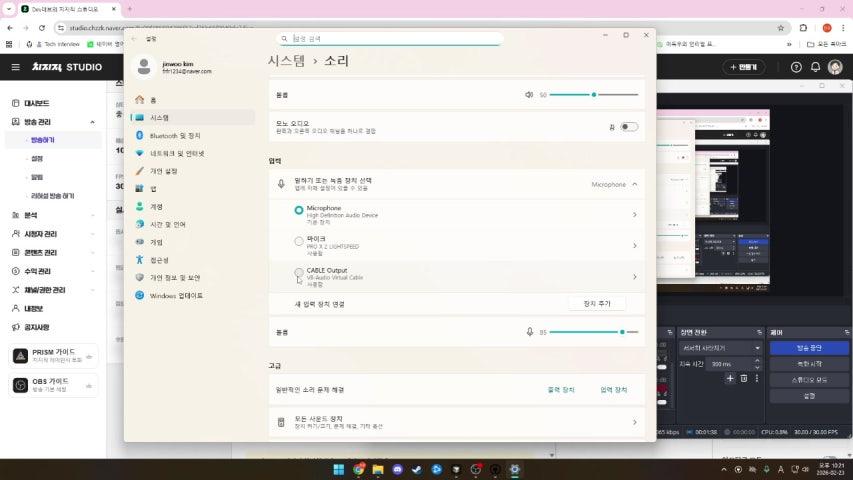The width and height of the screenshot is (853, 480).
Task: Collapse the input device selection section
Action: [x=634, y=184]
